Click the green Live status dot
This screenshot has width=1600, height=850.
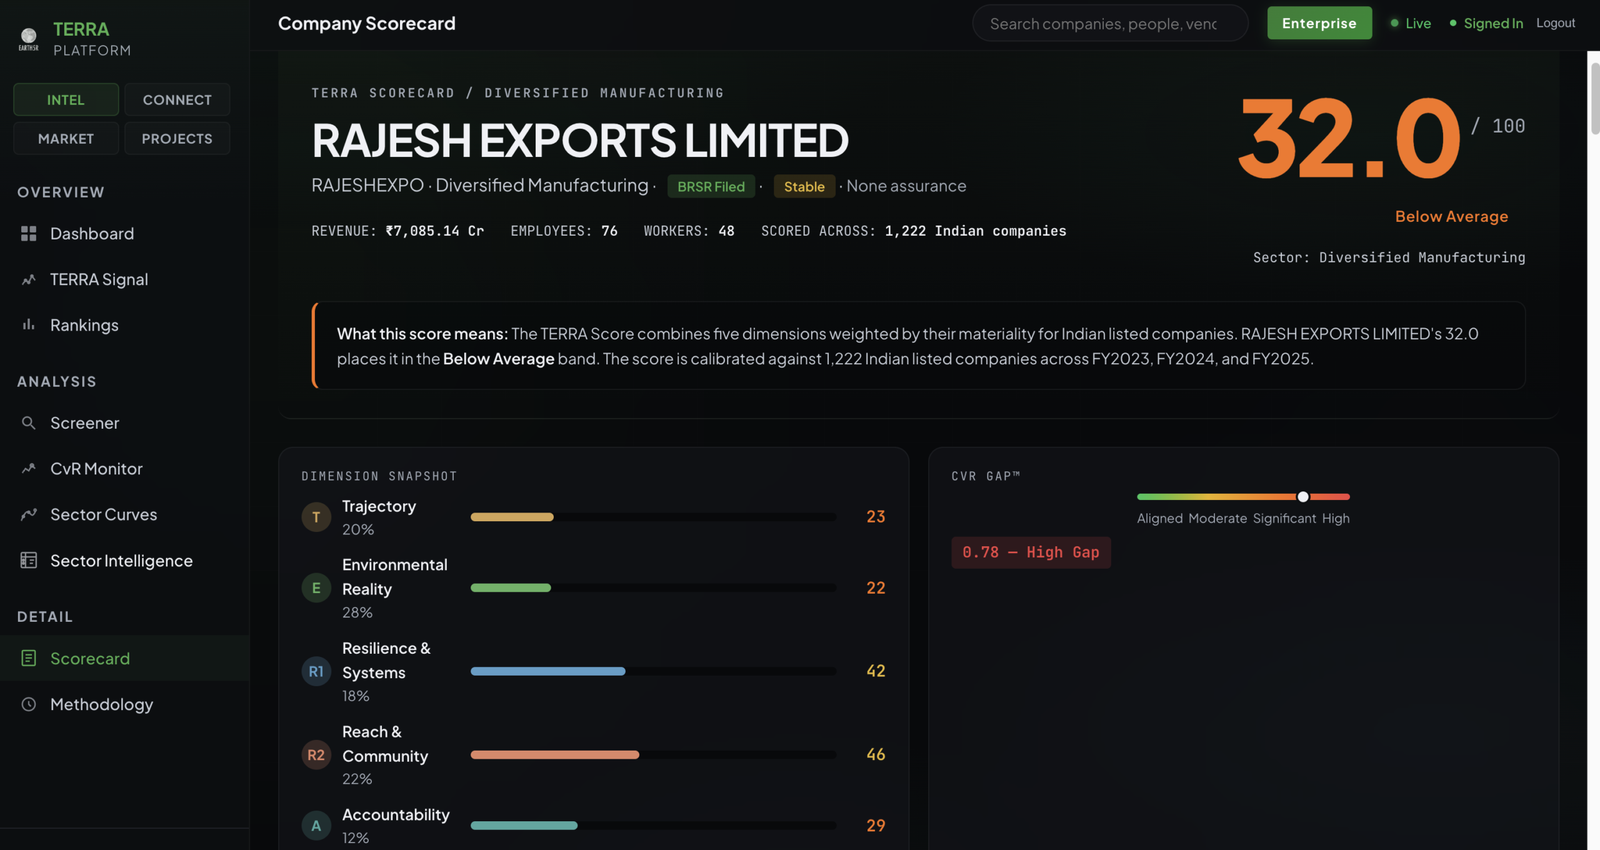click(1394, 23)
